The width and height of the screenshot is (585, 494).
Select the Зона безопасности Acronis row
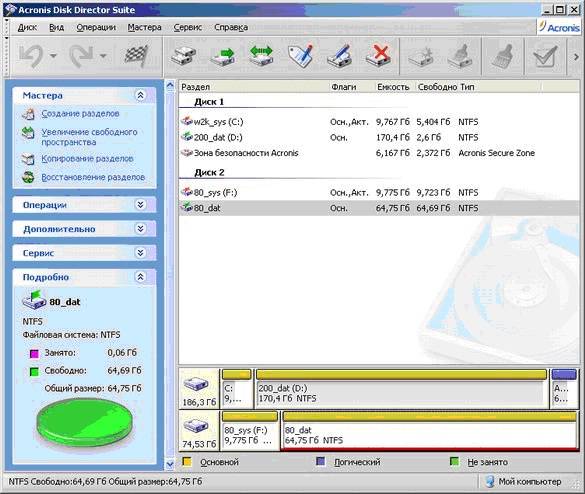pyautogui.click(x=379, y=153)
